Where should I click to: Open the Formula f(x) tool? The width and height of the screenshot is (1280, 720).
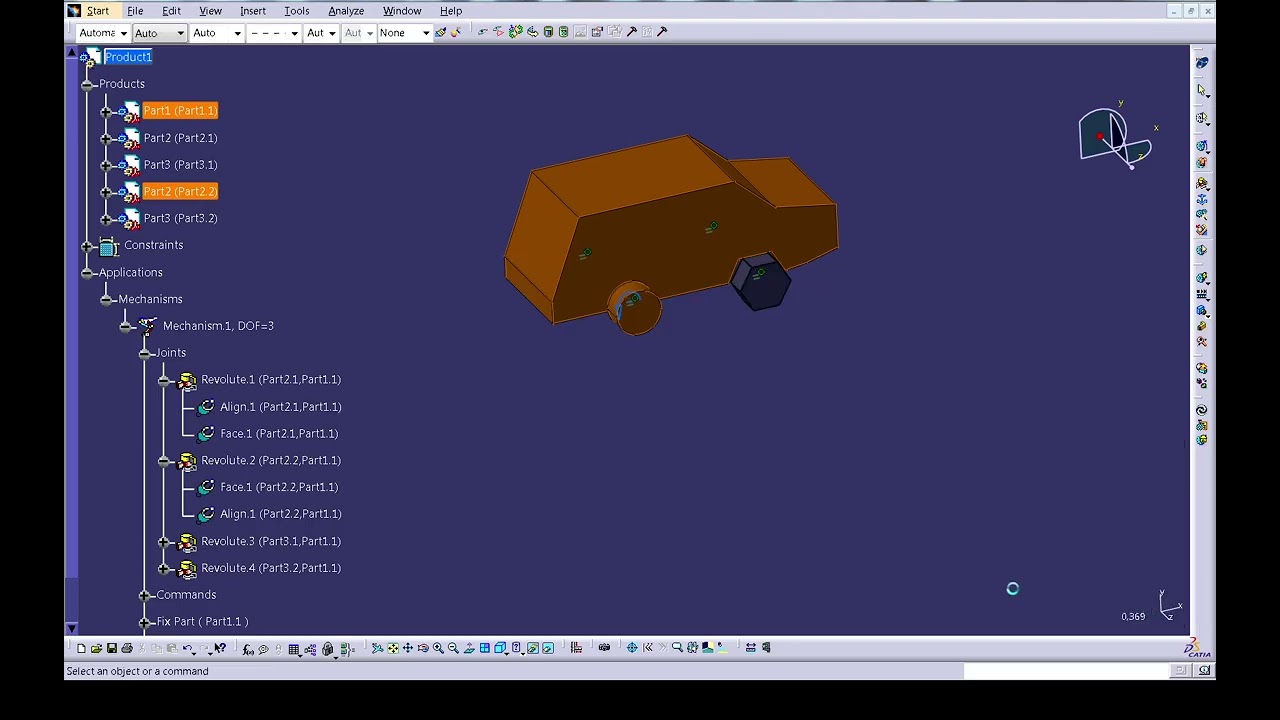(248, 649)
